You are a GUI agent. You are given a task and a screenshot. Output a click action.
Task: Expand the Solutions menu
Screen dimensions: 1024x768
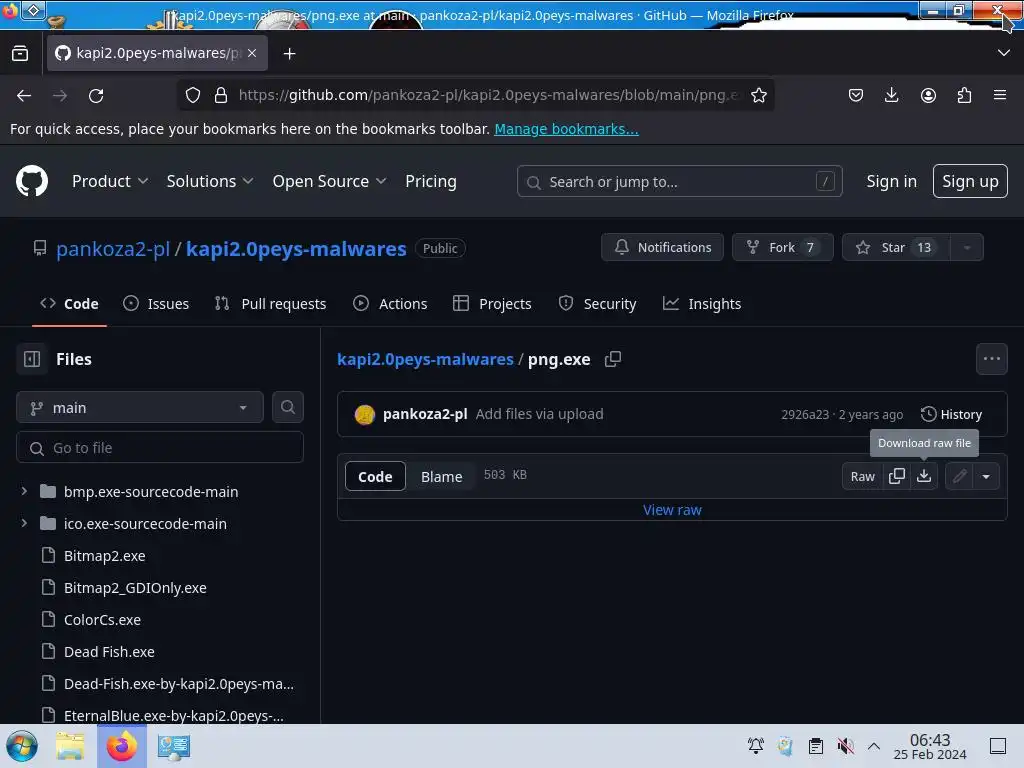coord(210,181)
